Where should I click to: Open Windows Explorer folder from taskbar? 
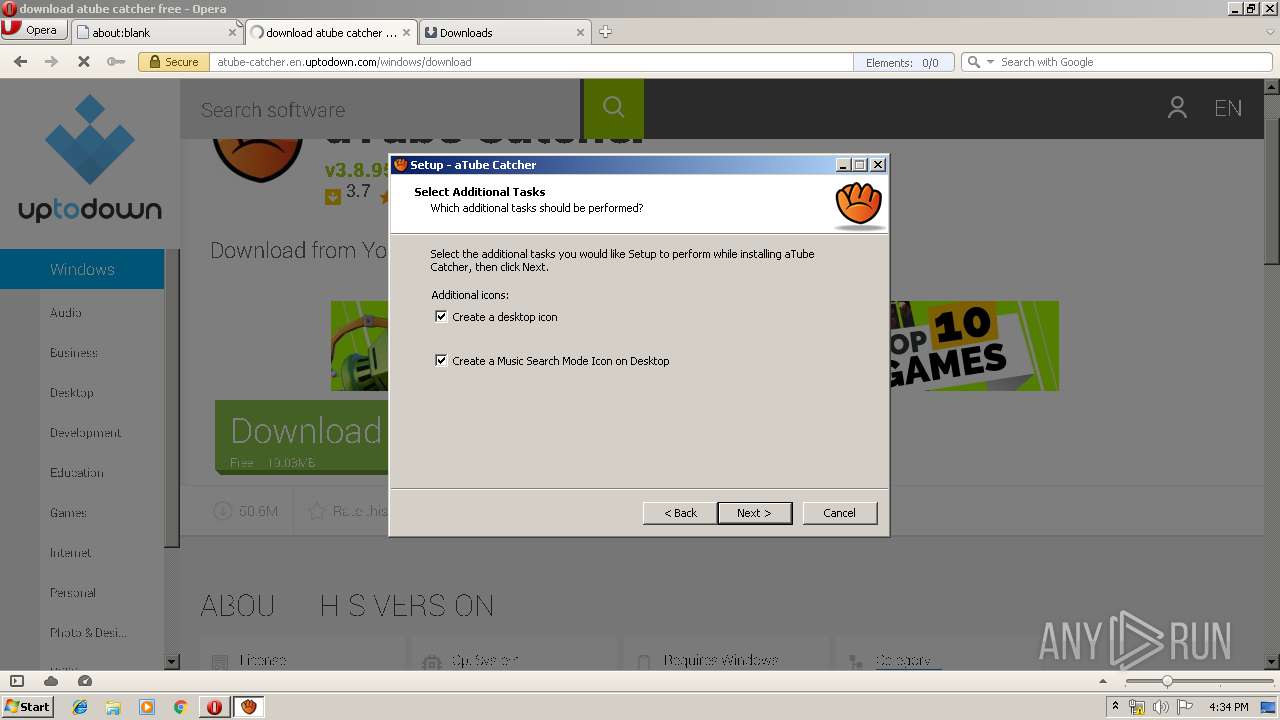113,707
